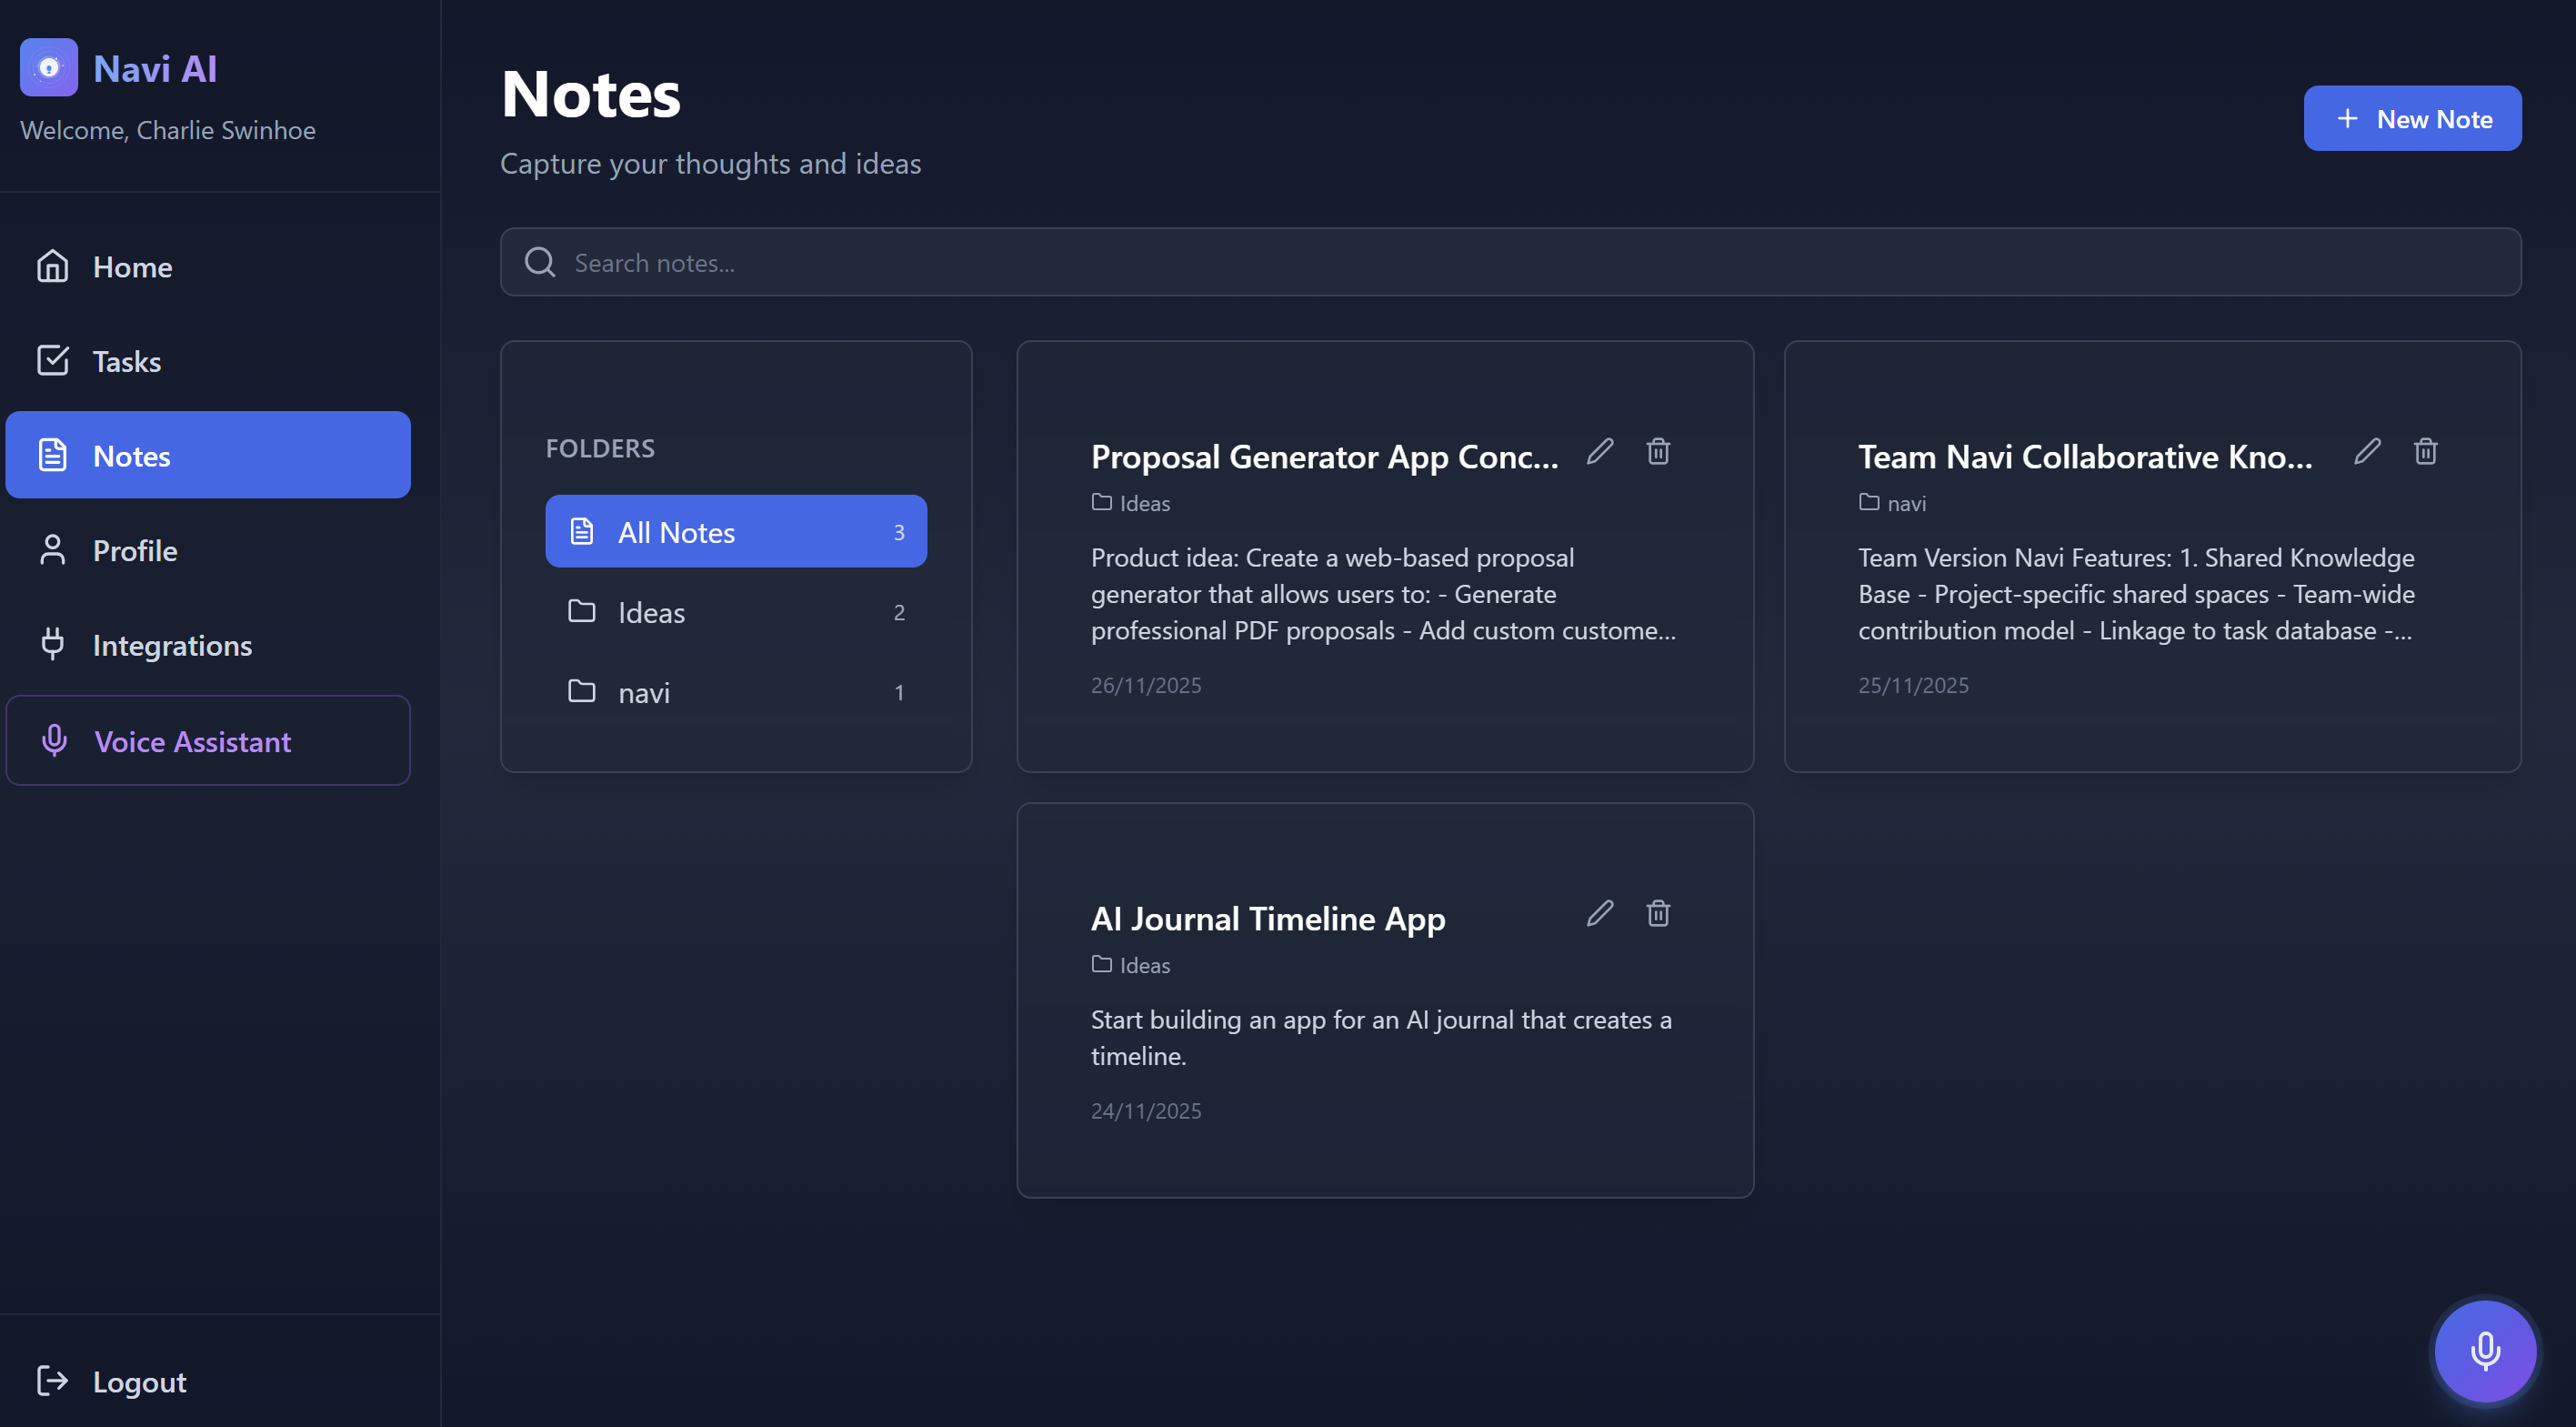Image resolution: width=2576 pixels, height=1427 pixels.
Task: Select the All Notes folder
Action: (x=735, y=532)
